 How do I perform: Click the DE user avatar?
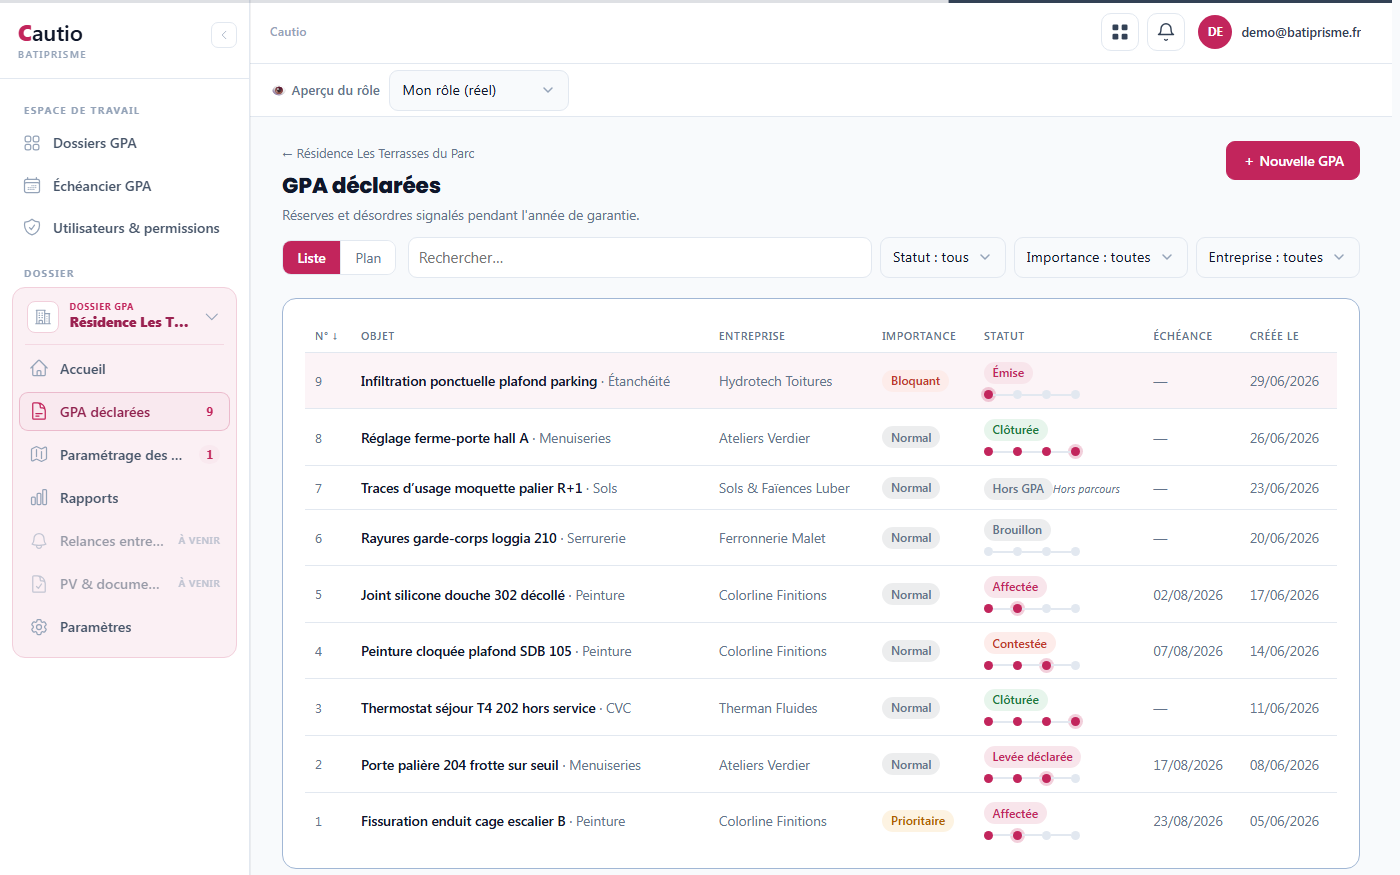pyautogui.click(x=1215, y=32)
